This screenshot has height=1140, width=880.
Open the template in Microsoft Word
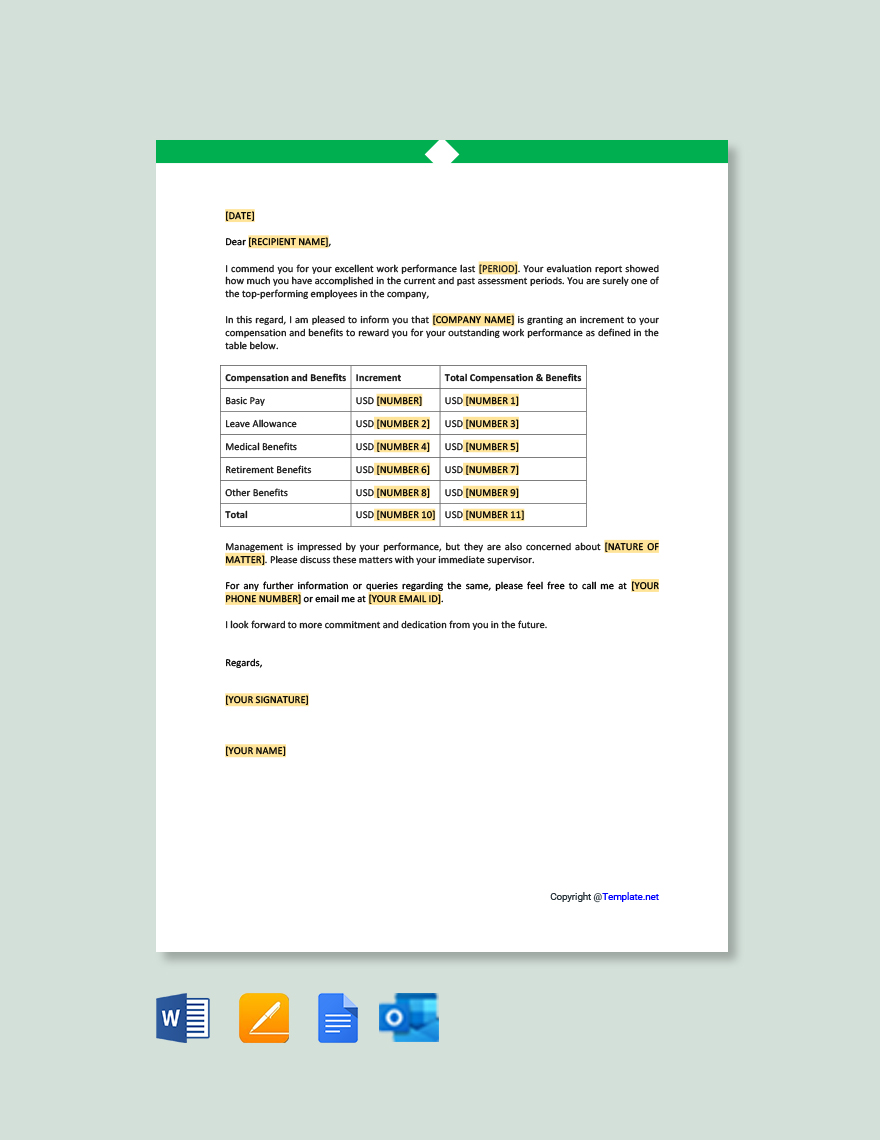pos(182,1017)
